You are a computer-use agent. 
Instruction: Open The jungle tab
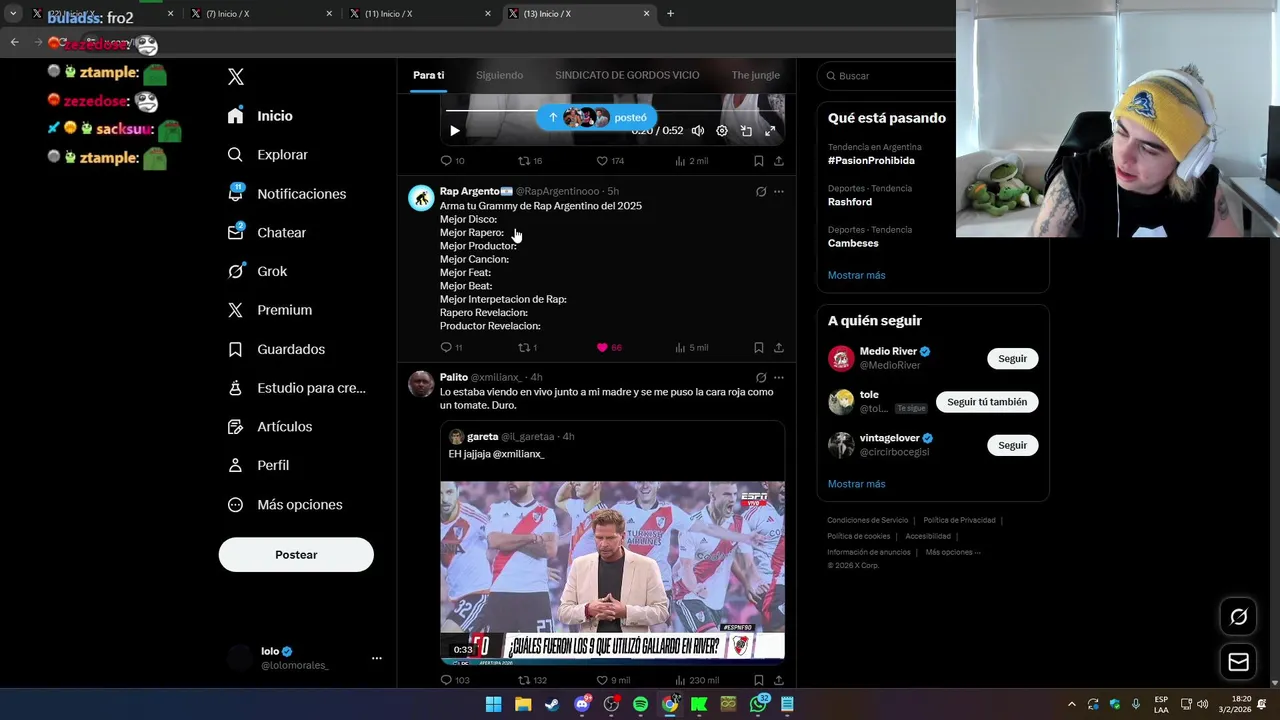[x=755, y=75]
